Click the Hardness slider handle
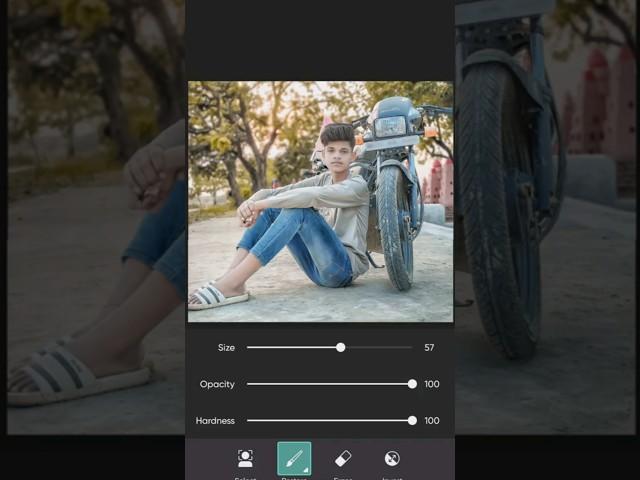 point(412,421)
